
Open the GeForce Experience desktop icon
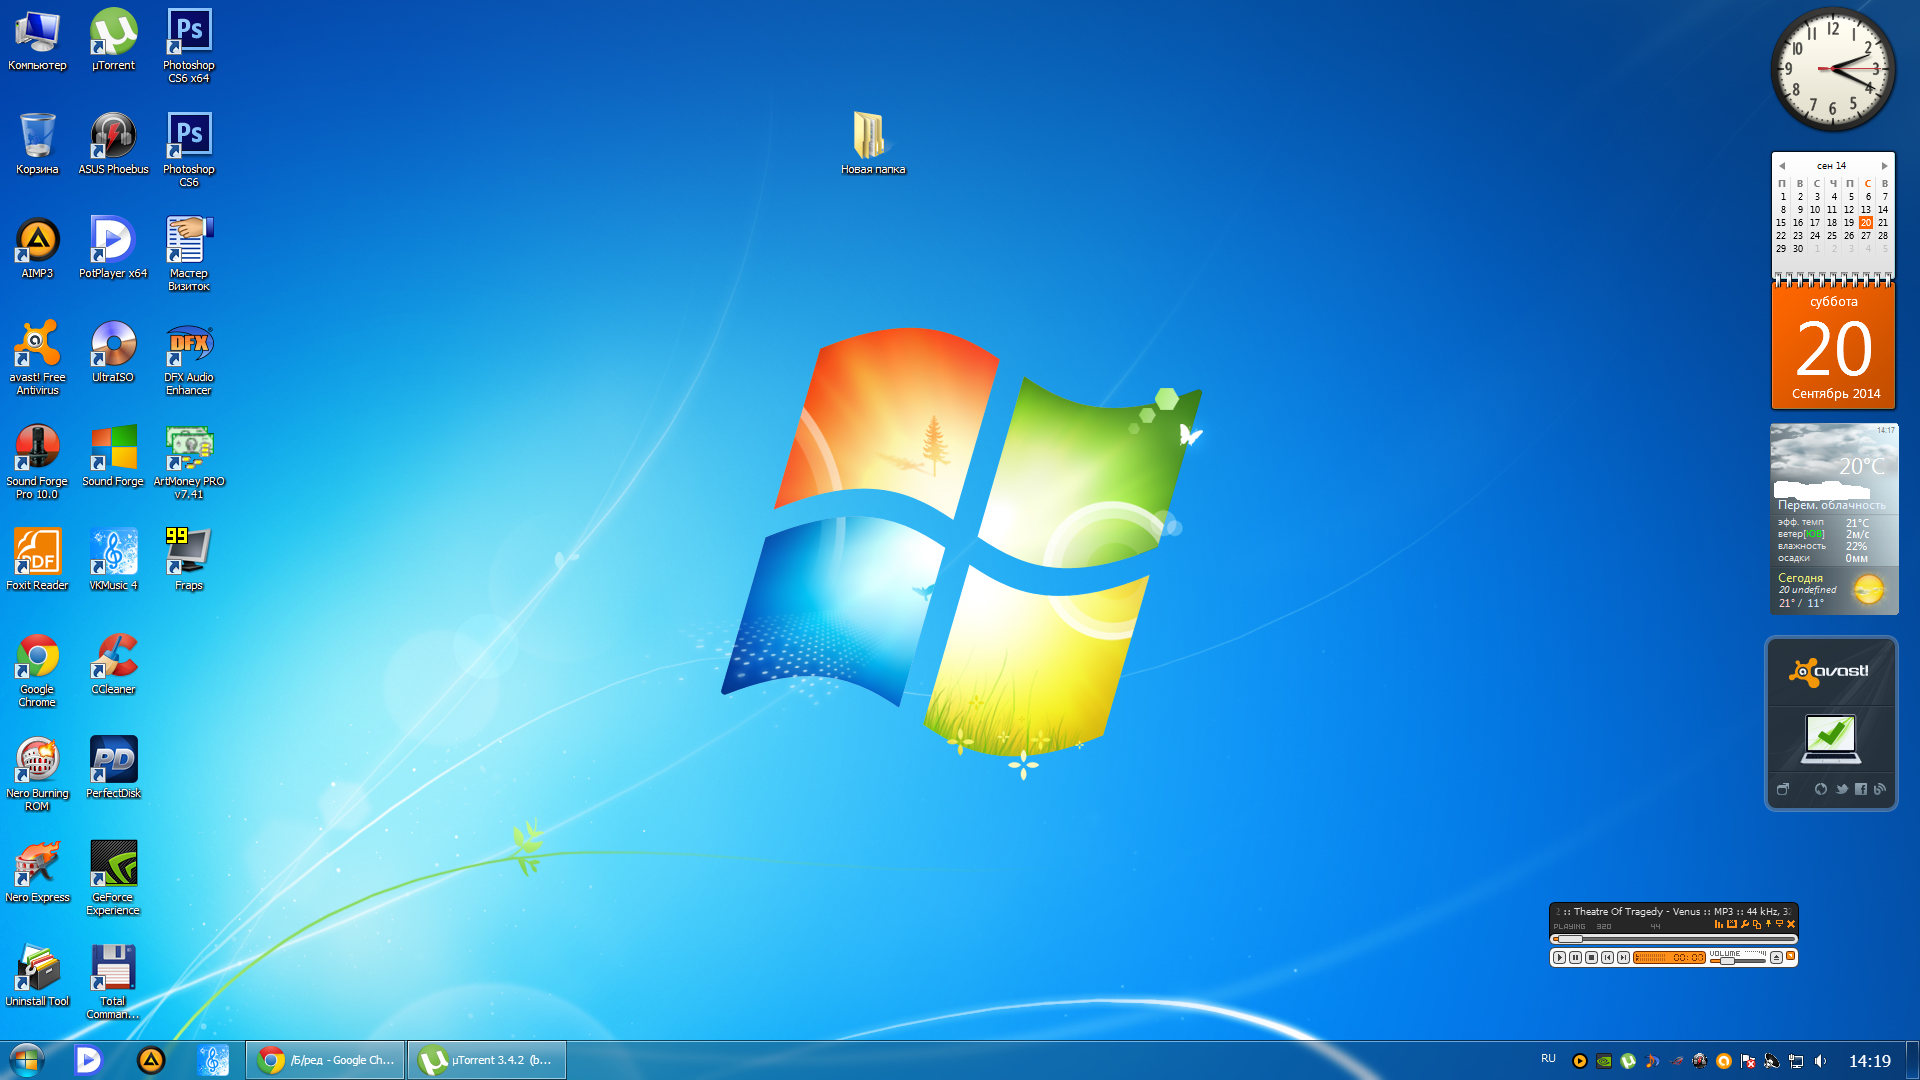[x=113, y=865]
